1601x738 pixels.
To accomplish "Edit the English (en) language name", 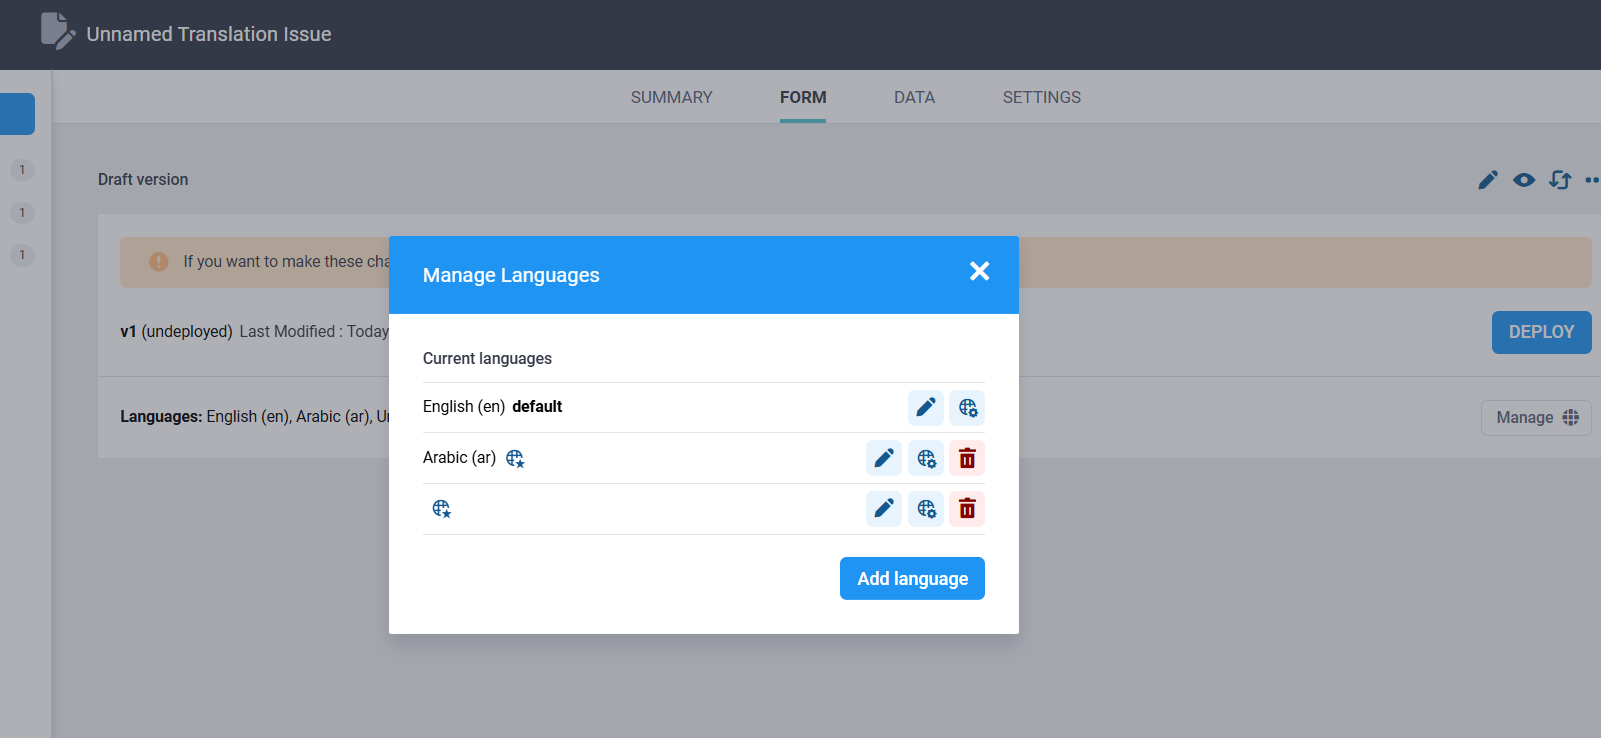I will click(926, 407).
